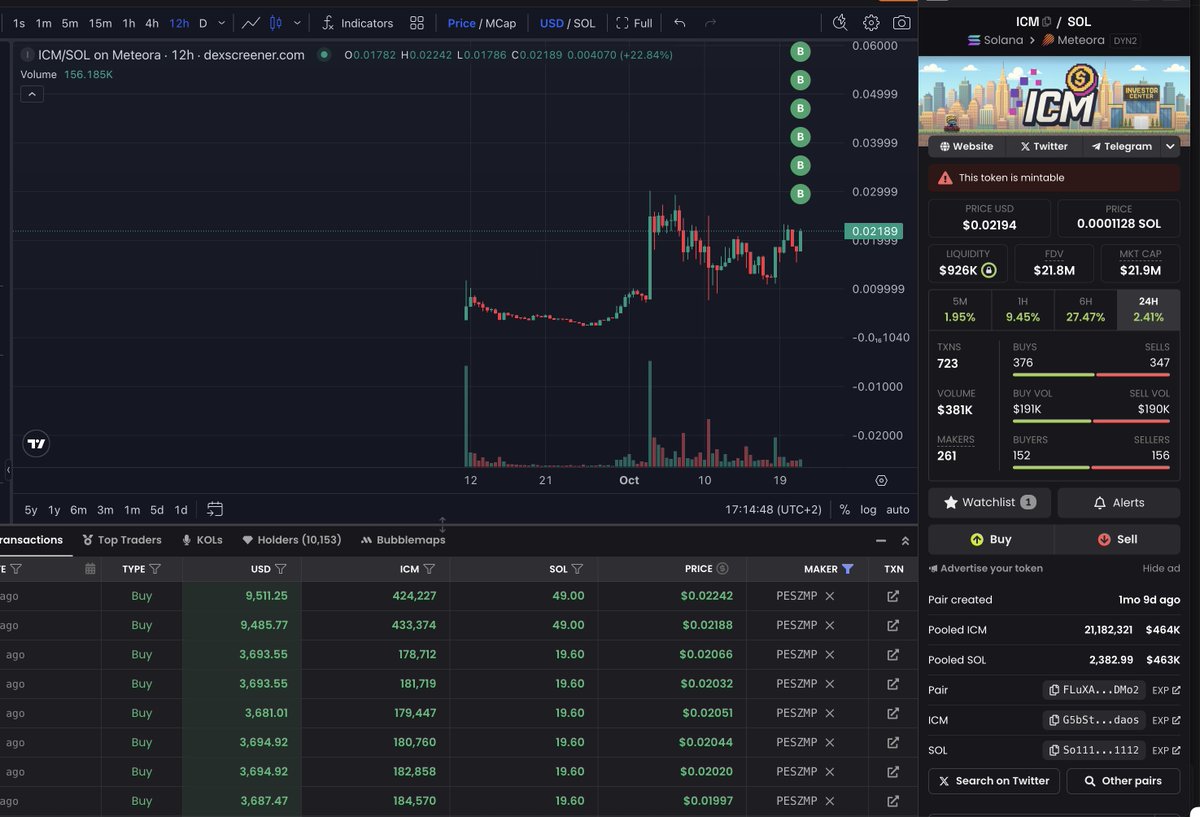Collapse the legend chevron under Volume
Screen dimensions: 1200x817
32,94
